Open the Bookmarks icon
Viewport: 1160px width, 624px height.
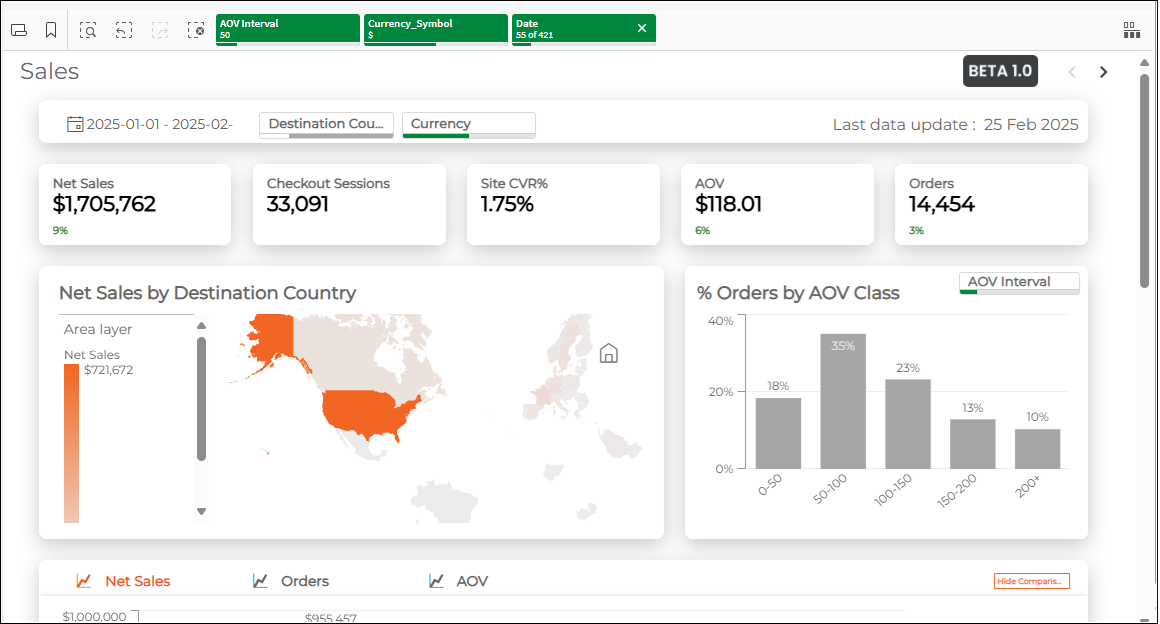50,30
